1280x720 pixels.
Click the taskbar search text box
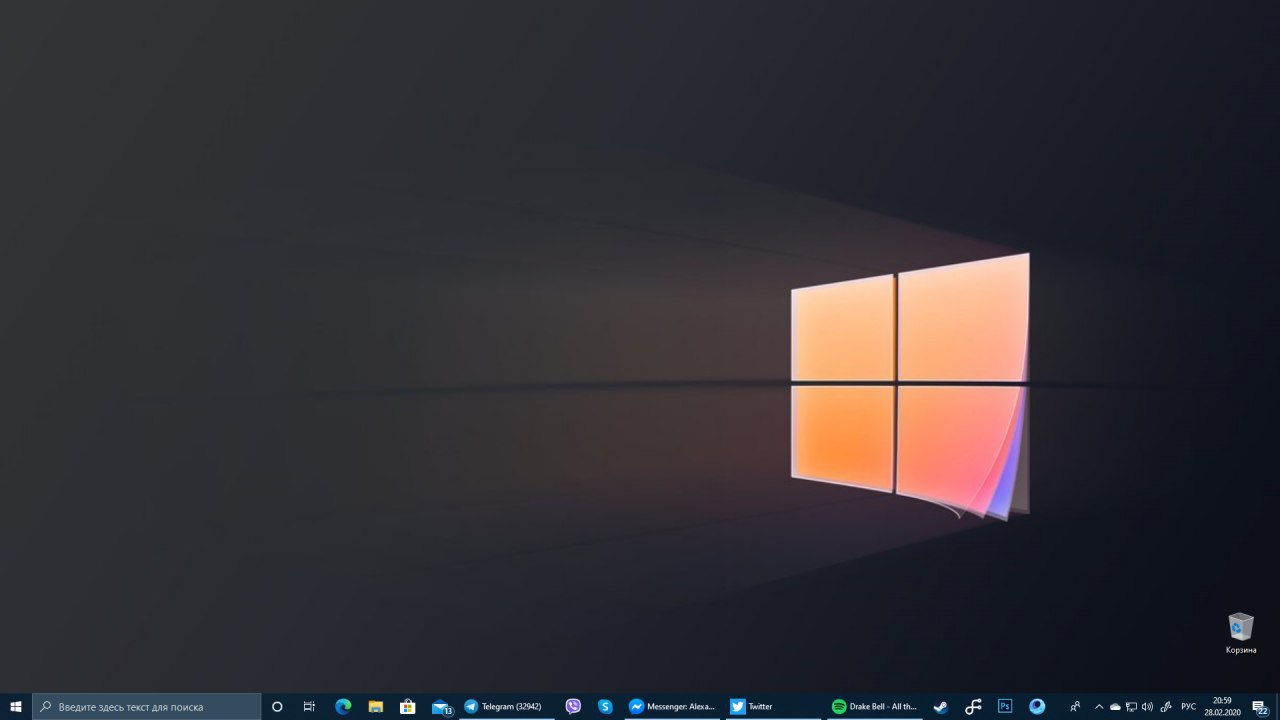tap(147, 706)
